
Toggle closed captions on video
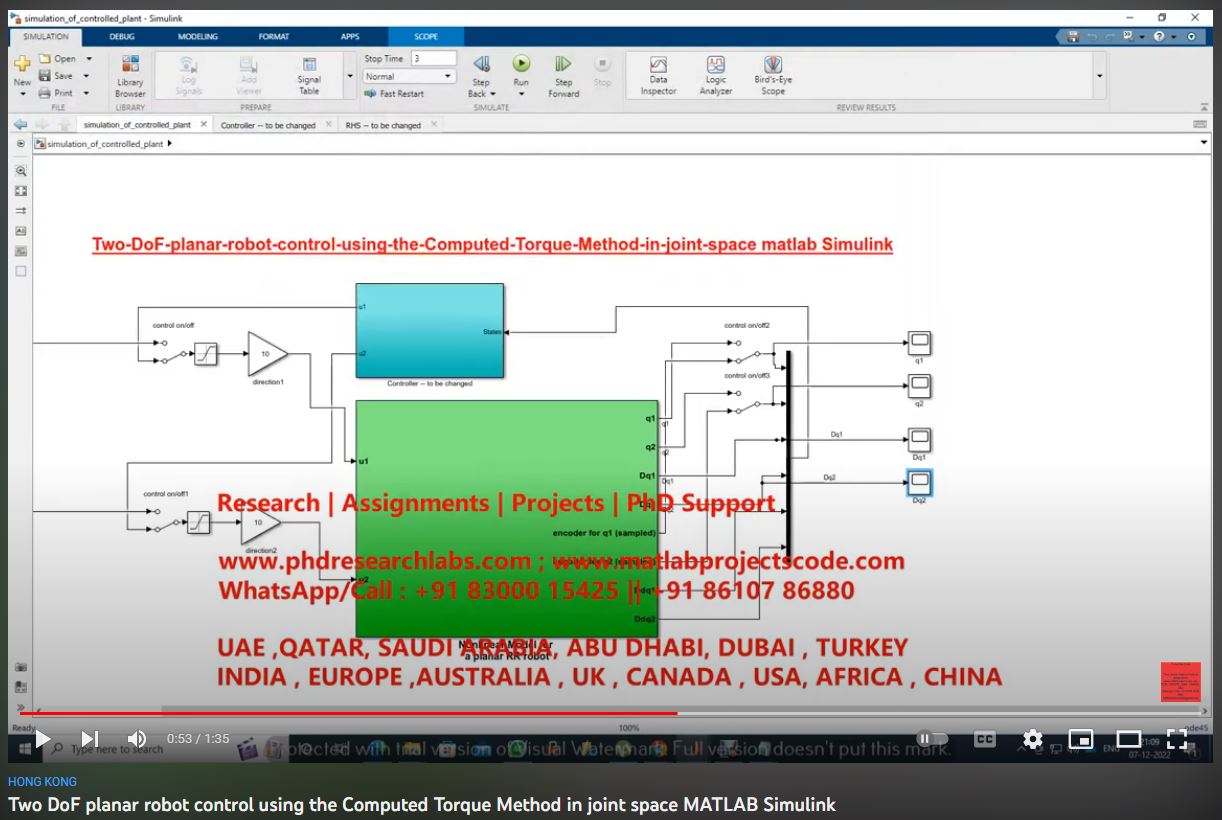coord(985,739)
